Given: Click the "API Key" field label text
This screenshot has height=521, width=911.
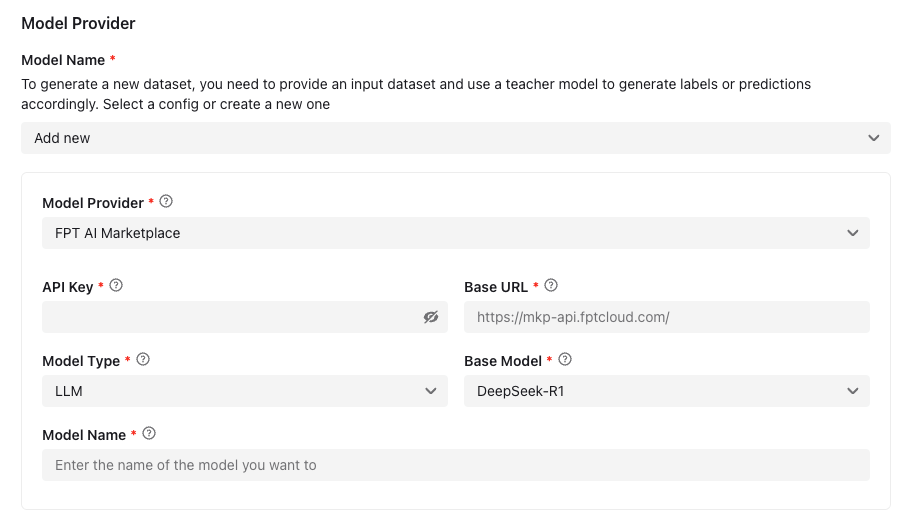Looking at the screenshot, I should [x=67, y=287].
